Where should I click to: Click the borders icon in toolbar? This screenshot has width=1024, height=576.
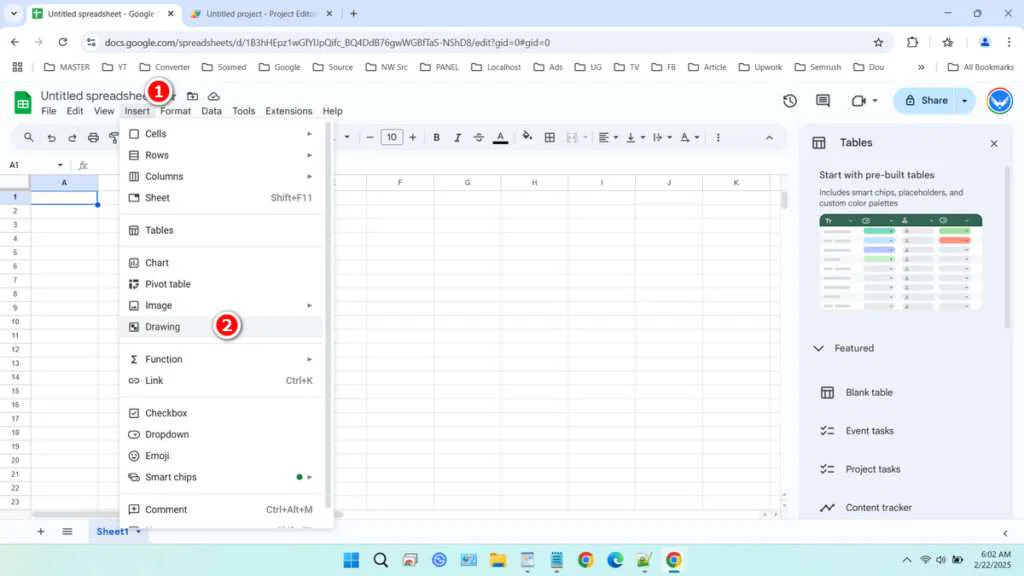(550, 137)
